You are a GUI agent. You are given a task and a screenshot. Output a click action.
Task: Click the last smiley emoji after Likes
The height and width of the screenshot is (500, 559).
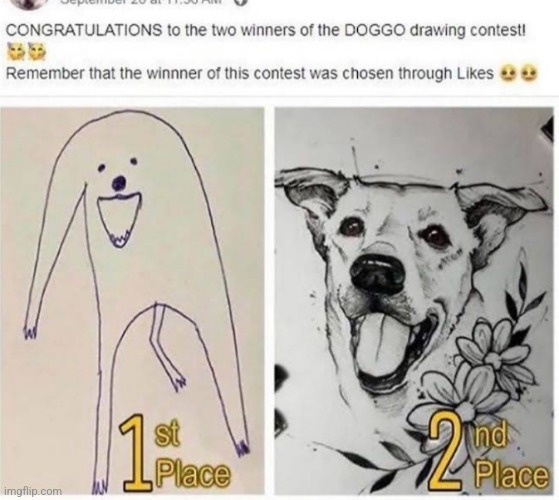coord(529,74)
